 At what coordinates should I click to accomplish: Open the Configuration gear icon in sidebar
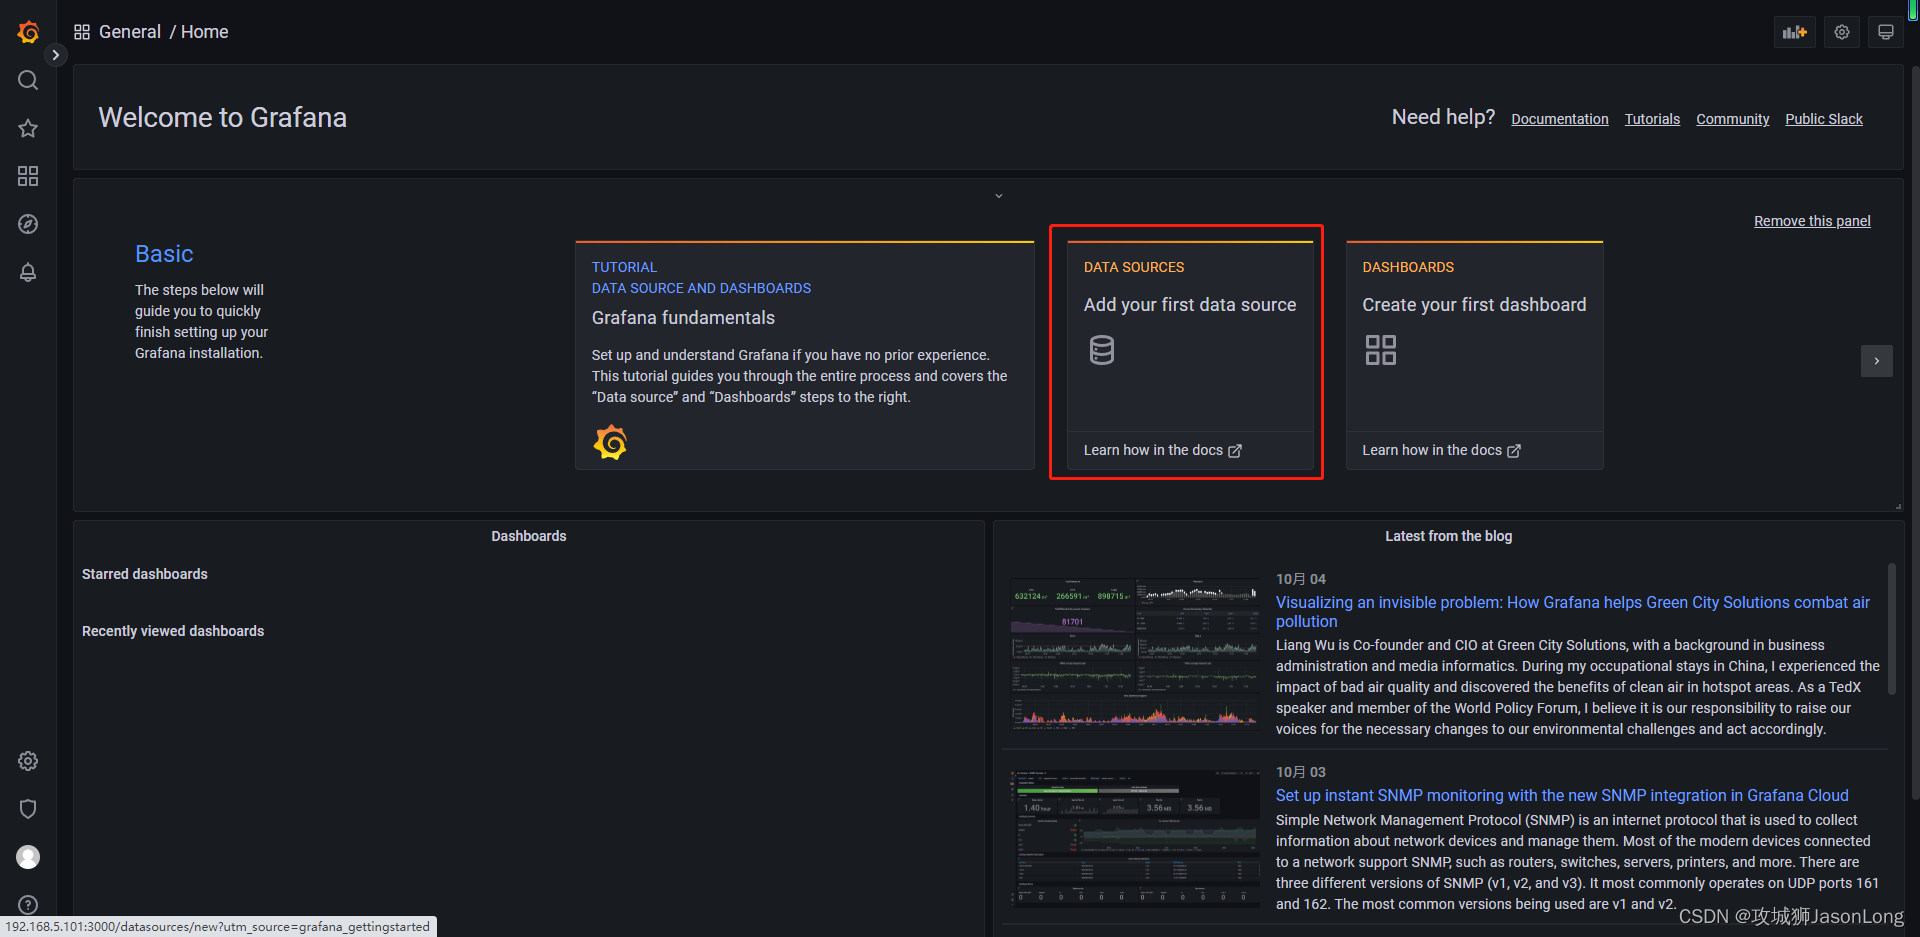pos(28,761)
